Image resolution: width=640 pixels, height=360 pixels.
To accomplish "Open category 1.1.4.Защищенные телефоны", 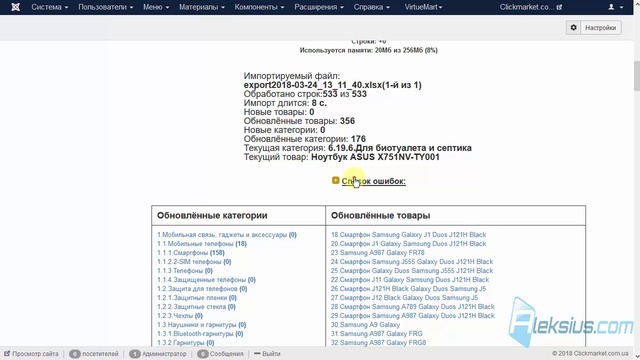I will pos(206,280).
